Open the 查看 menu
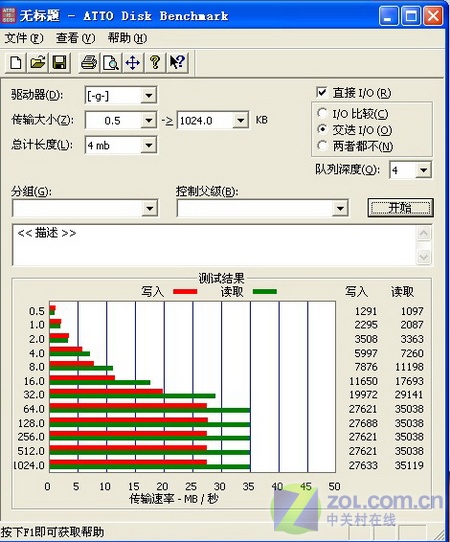 pos(75,38)
